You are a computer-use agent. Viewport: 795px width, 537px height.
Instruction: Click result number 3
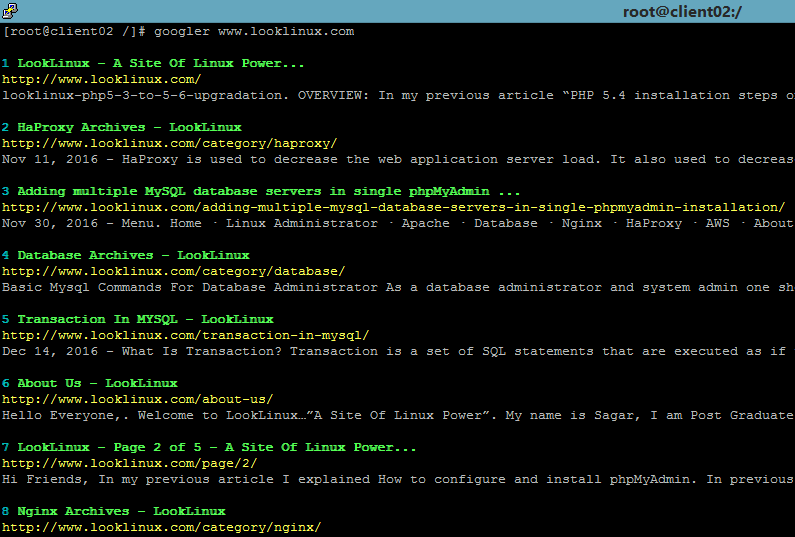pyautogui.click(x=6, y=191)
